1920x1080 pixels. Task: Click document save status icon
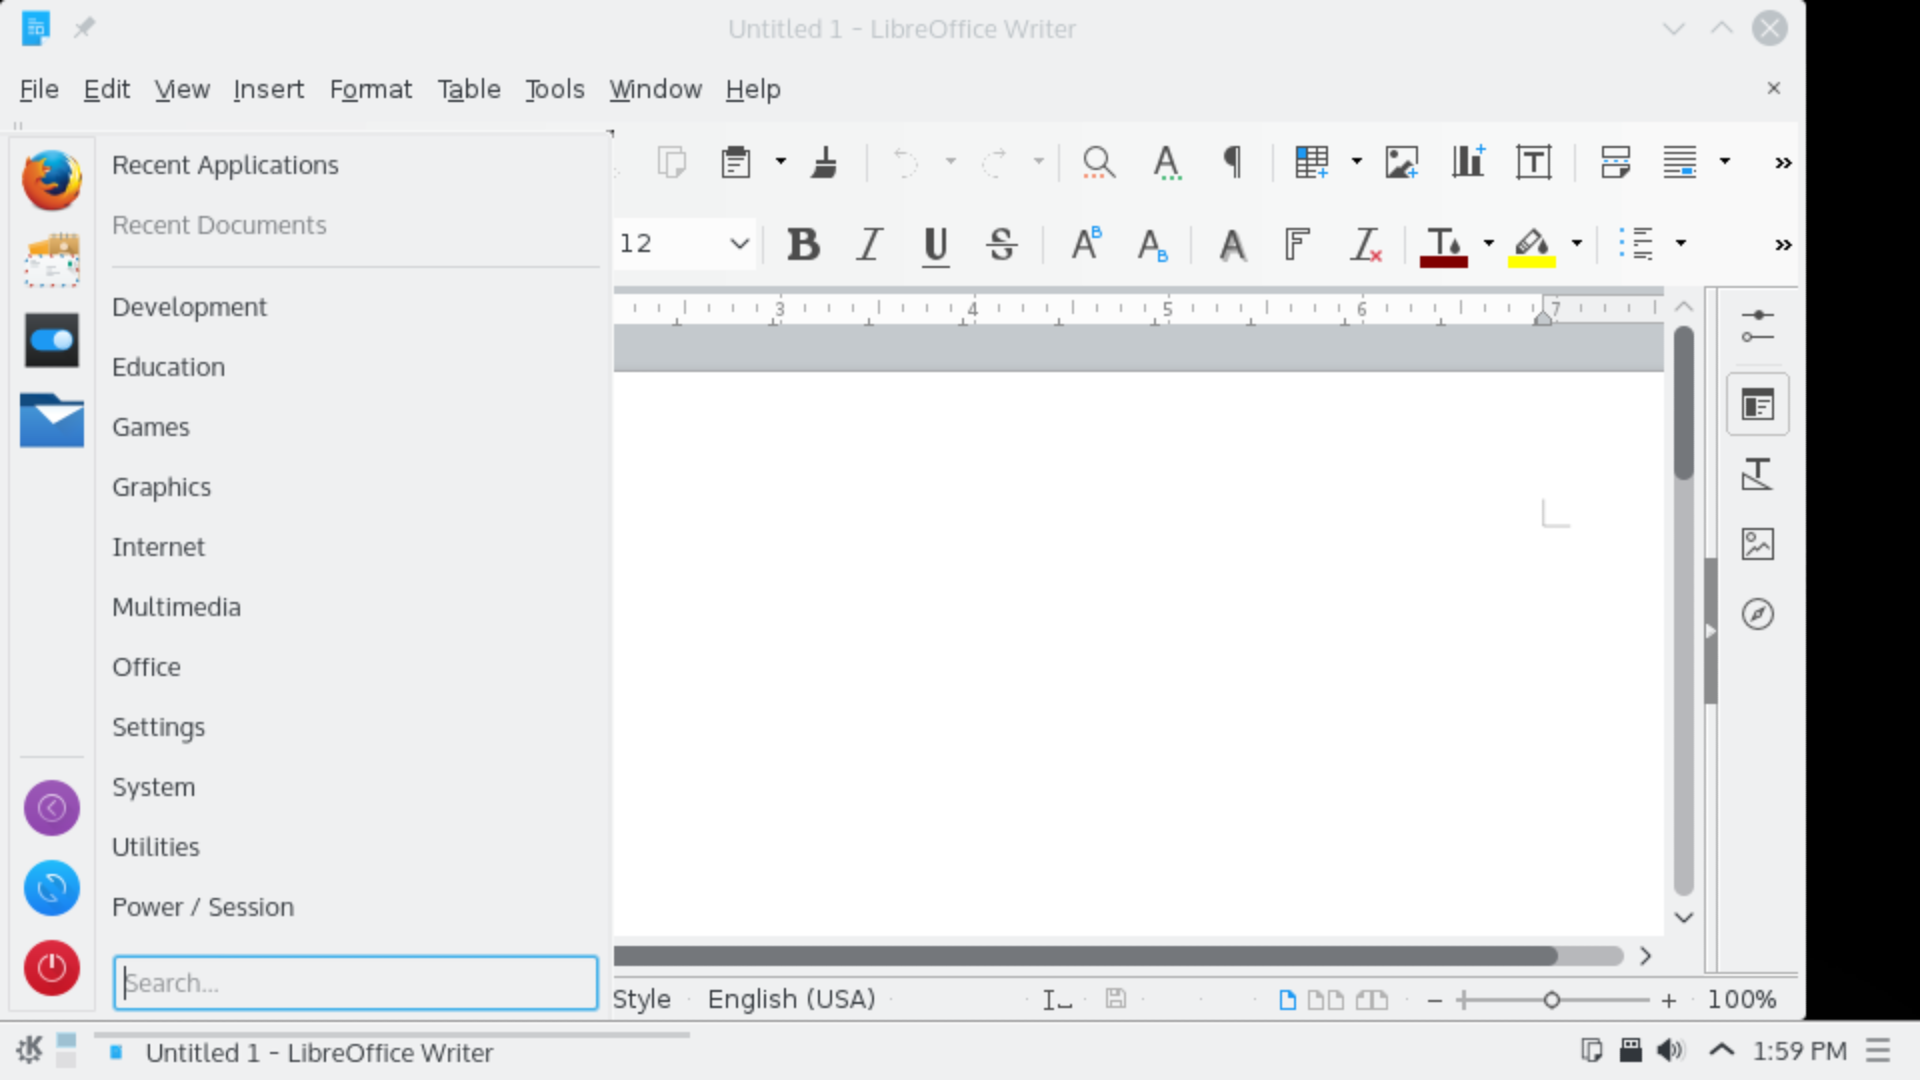tap(1116, 999)
